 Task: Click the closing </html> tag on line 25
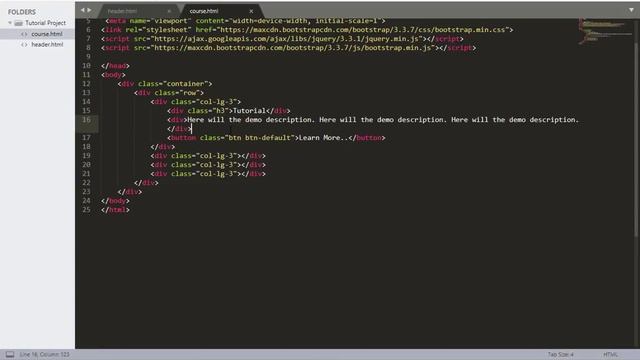(115, 209)
